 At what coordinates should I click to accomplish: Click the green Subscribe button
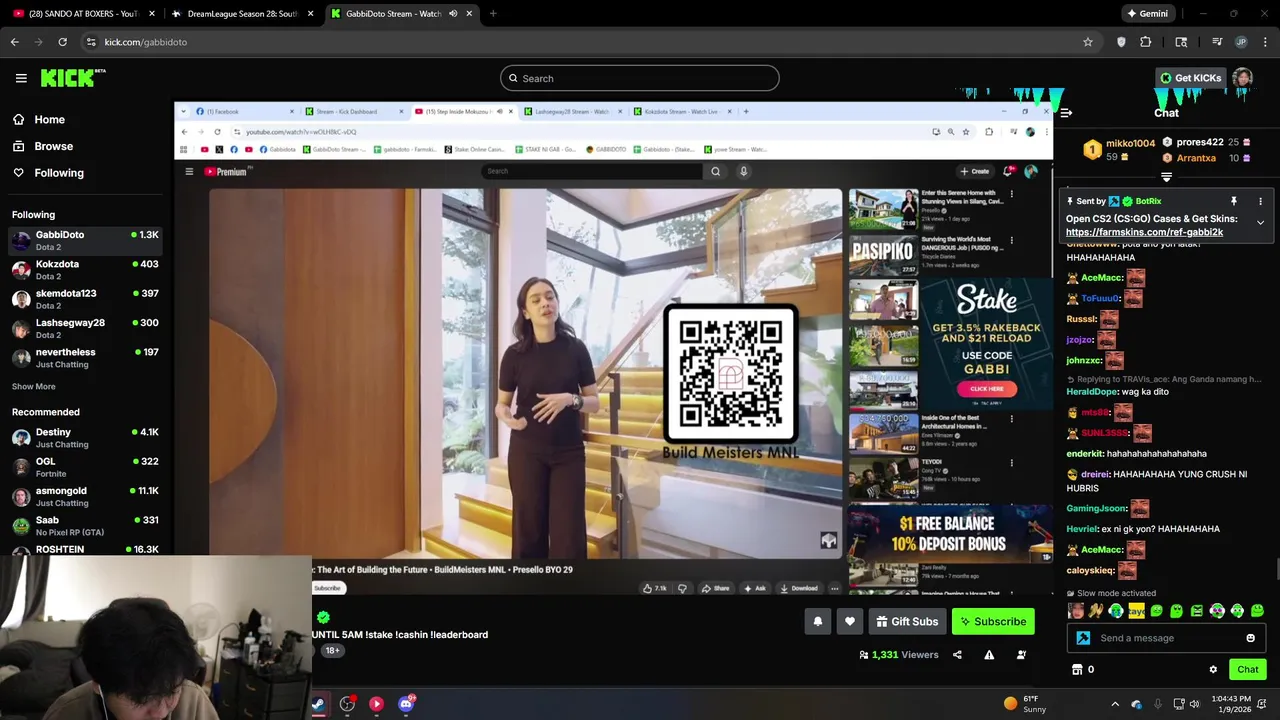(993, 622)
